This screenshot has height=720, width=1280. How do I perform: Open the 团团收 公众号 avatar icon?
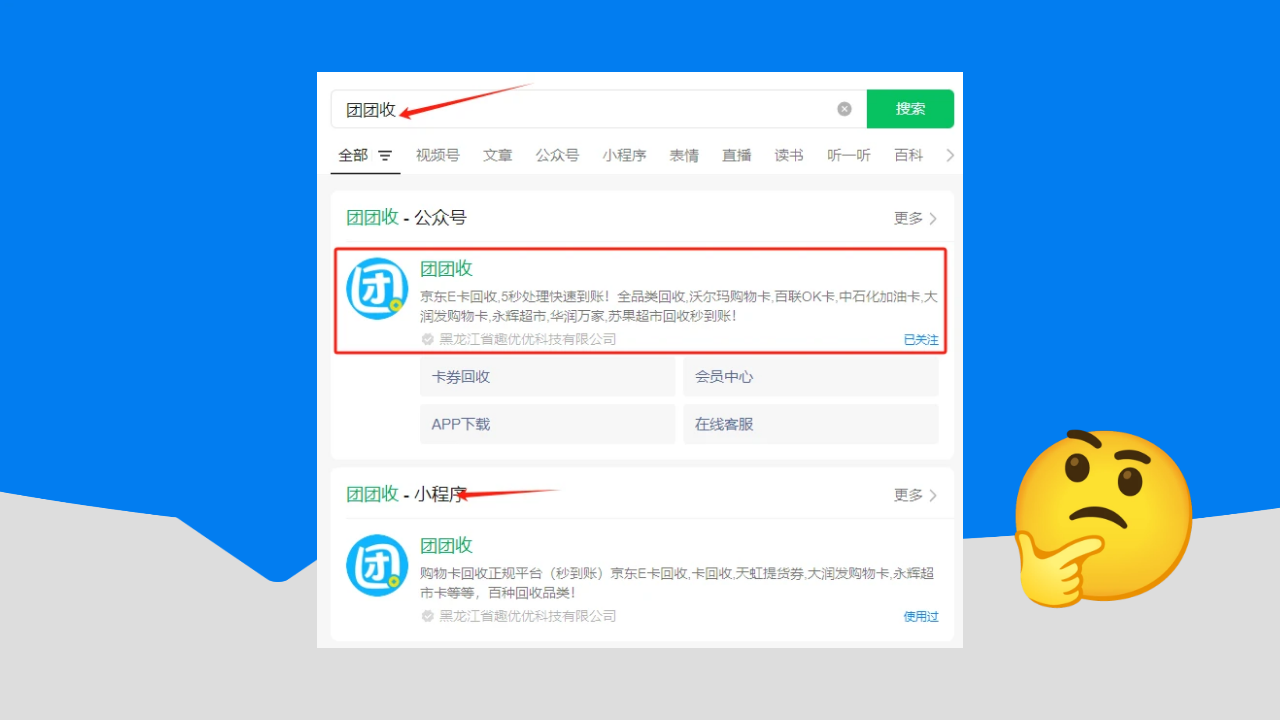click(x=377, y=289)
